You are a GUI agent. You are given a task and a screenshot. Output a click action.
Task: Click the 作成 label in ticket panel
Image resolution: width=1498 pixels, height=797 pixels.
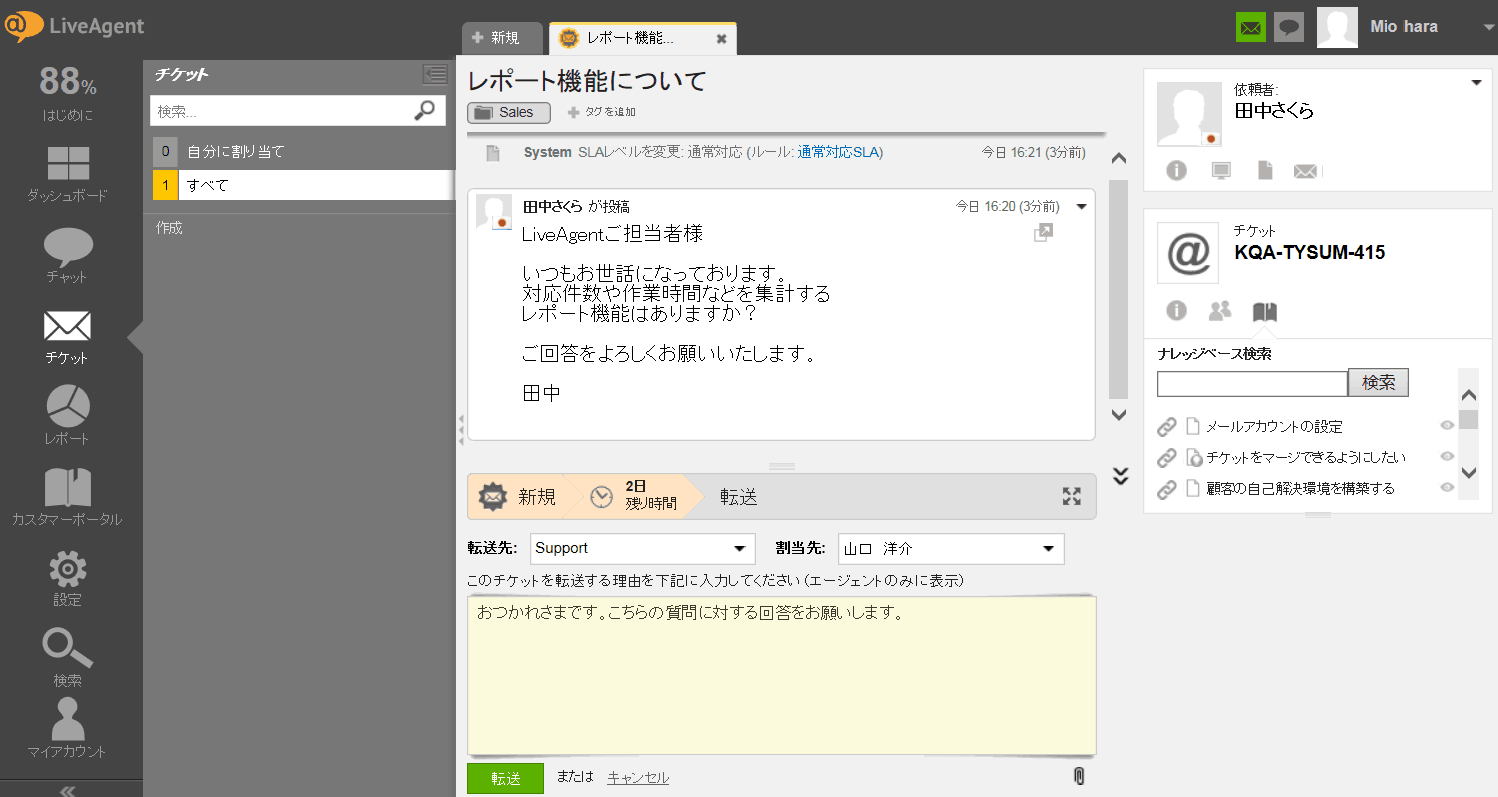click(x=169, y=228)
